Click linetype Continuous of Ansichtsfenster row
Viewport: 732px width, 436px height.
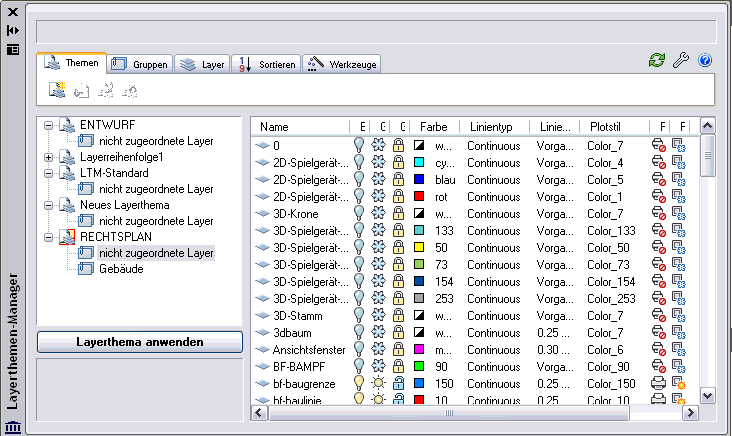point(493,350)
